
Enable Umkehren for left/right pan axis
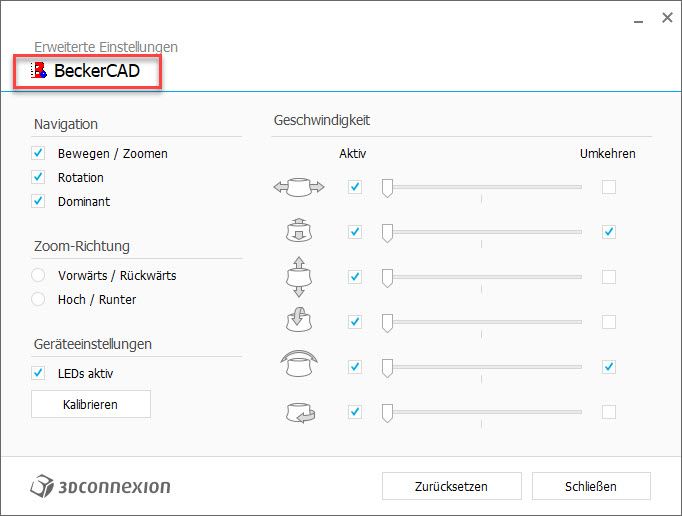[x=609, y=187]
